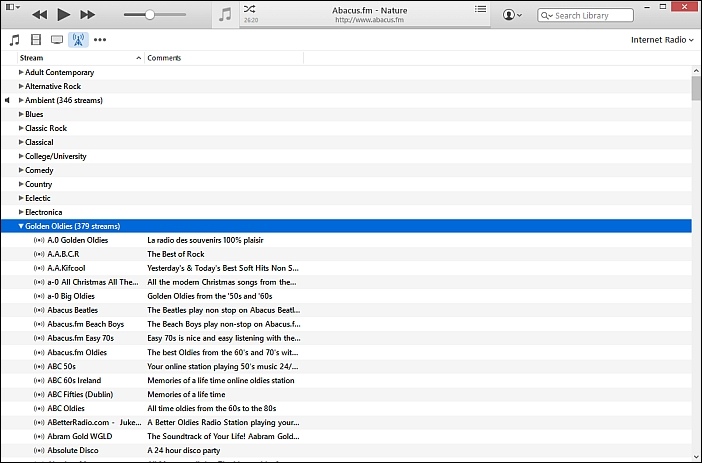
Task: Click the Absolute Disco stream icon
Action: pos(39,450)
